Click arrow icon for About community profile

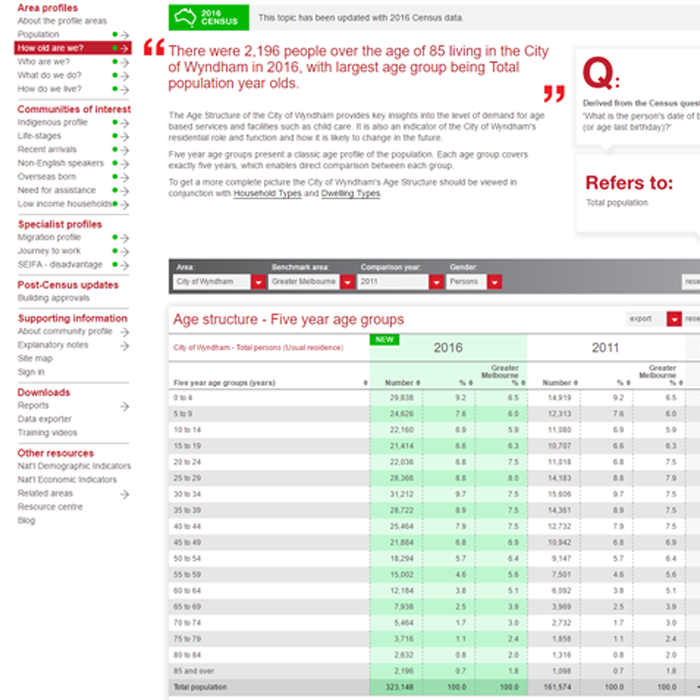tap(125, 332)
